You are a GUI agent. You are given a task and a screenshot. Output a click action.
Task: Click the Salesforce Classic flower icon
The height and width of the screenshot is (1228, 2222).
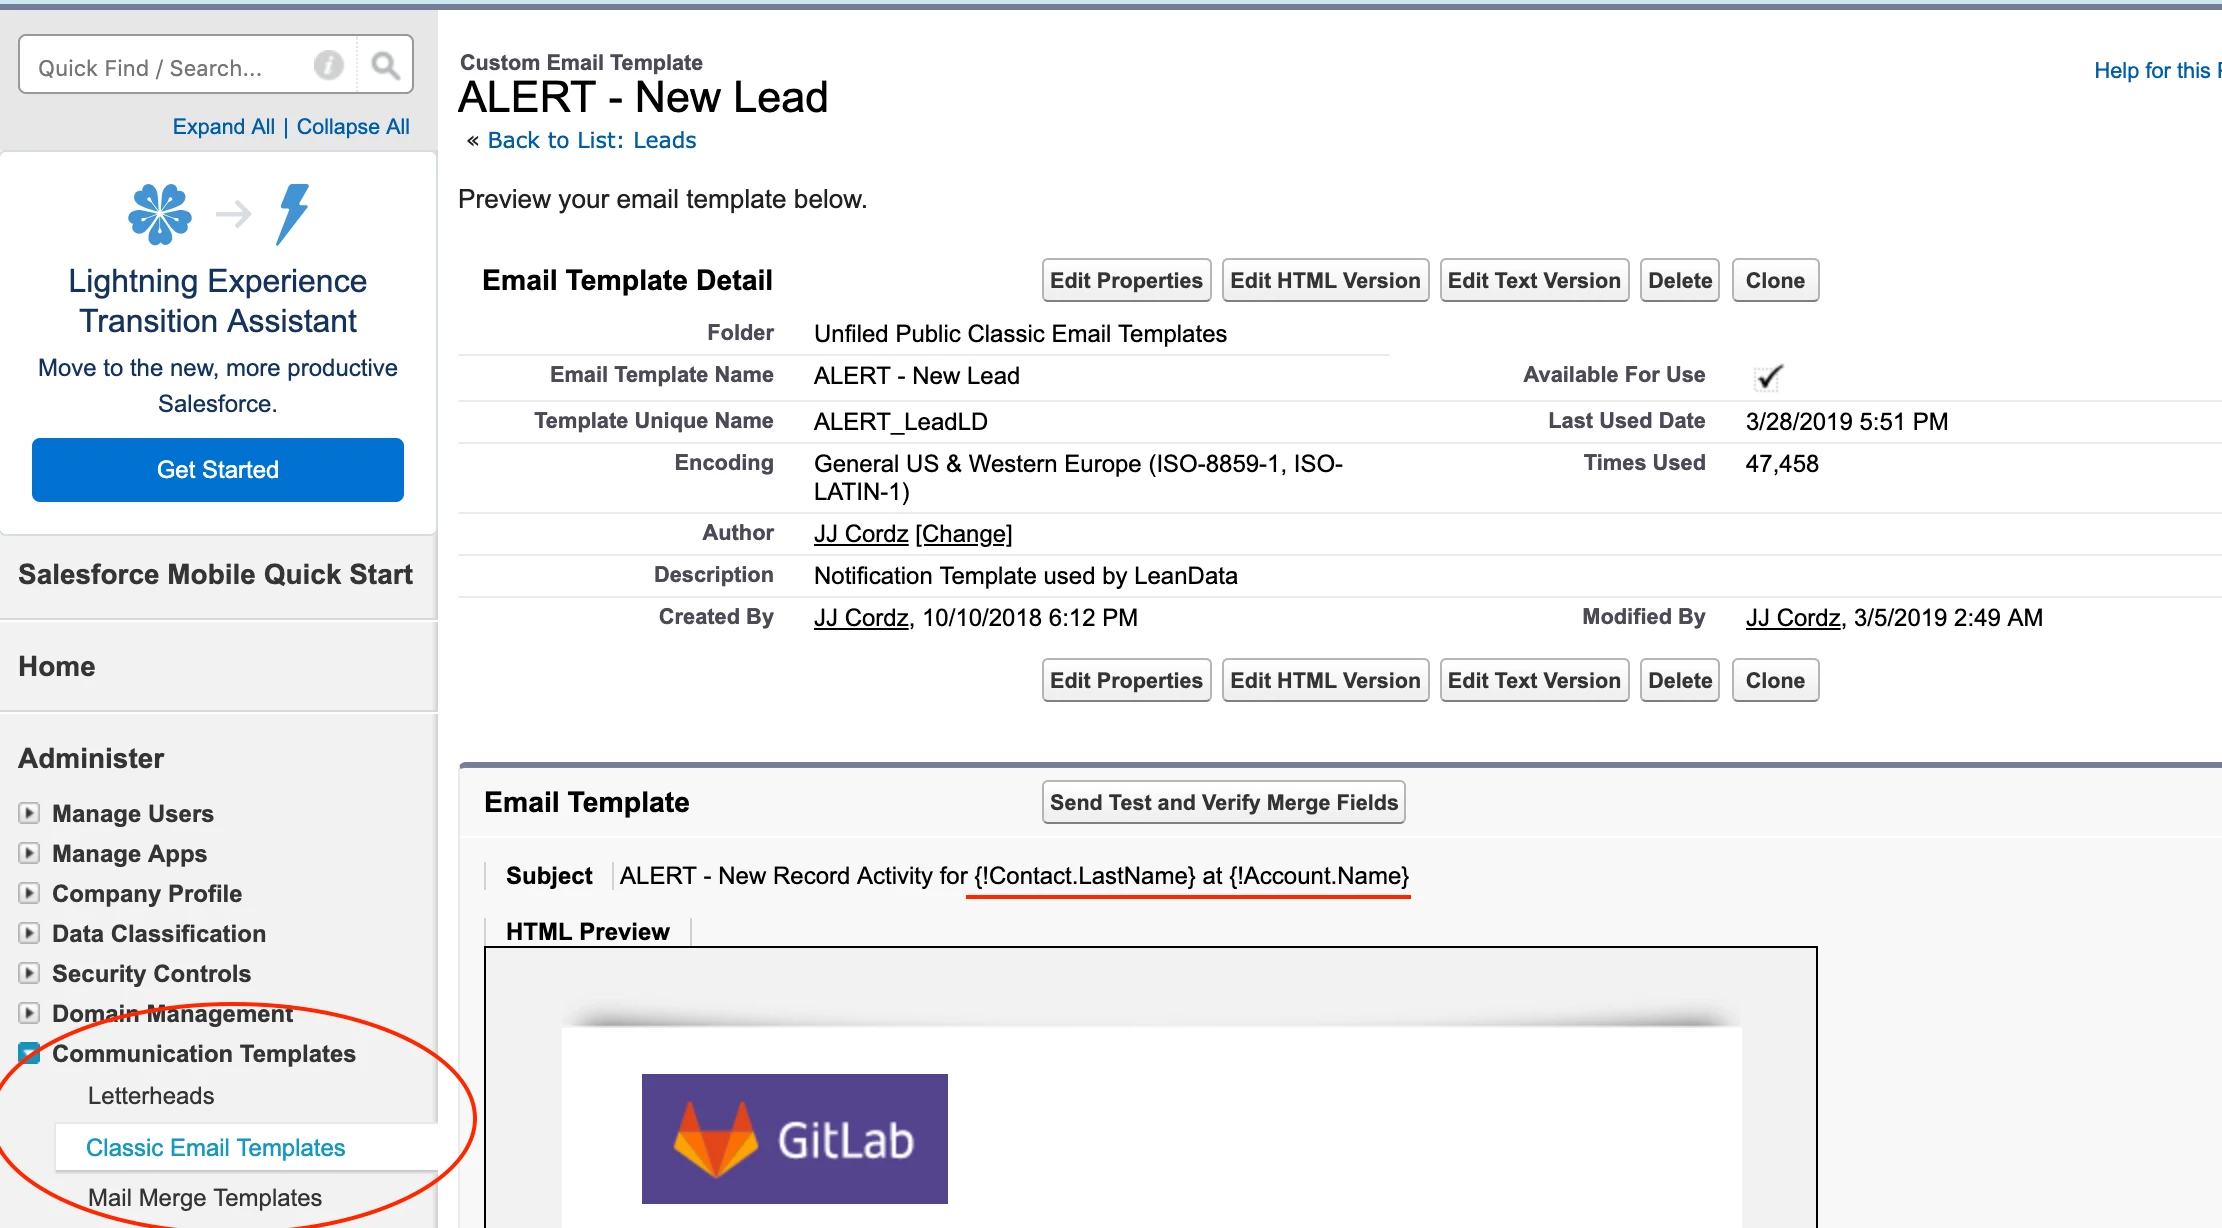(160, 213)
